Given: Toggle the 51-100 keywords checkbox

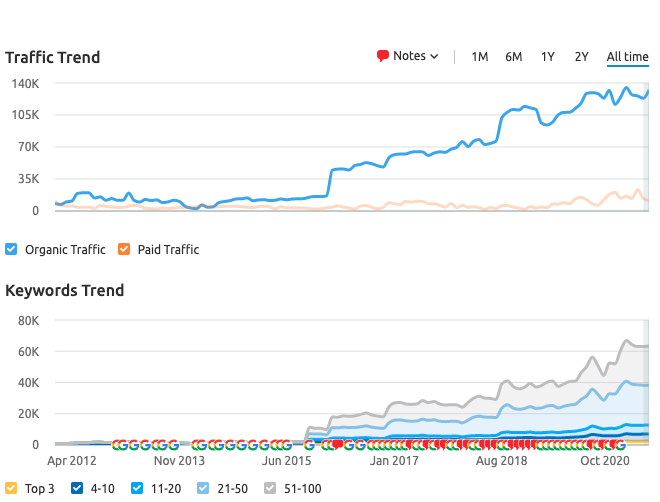Looking at the screenshot, I should pos(270,488).
